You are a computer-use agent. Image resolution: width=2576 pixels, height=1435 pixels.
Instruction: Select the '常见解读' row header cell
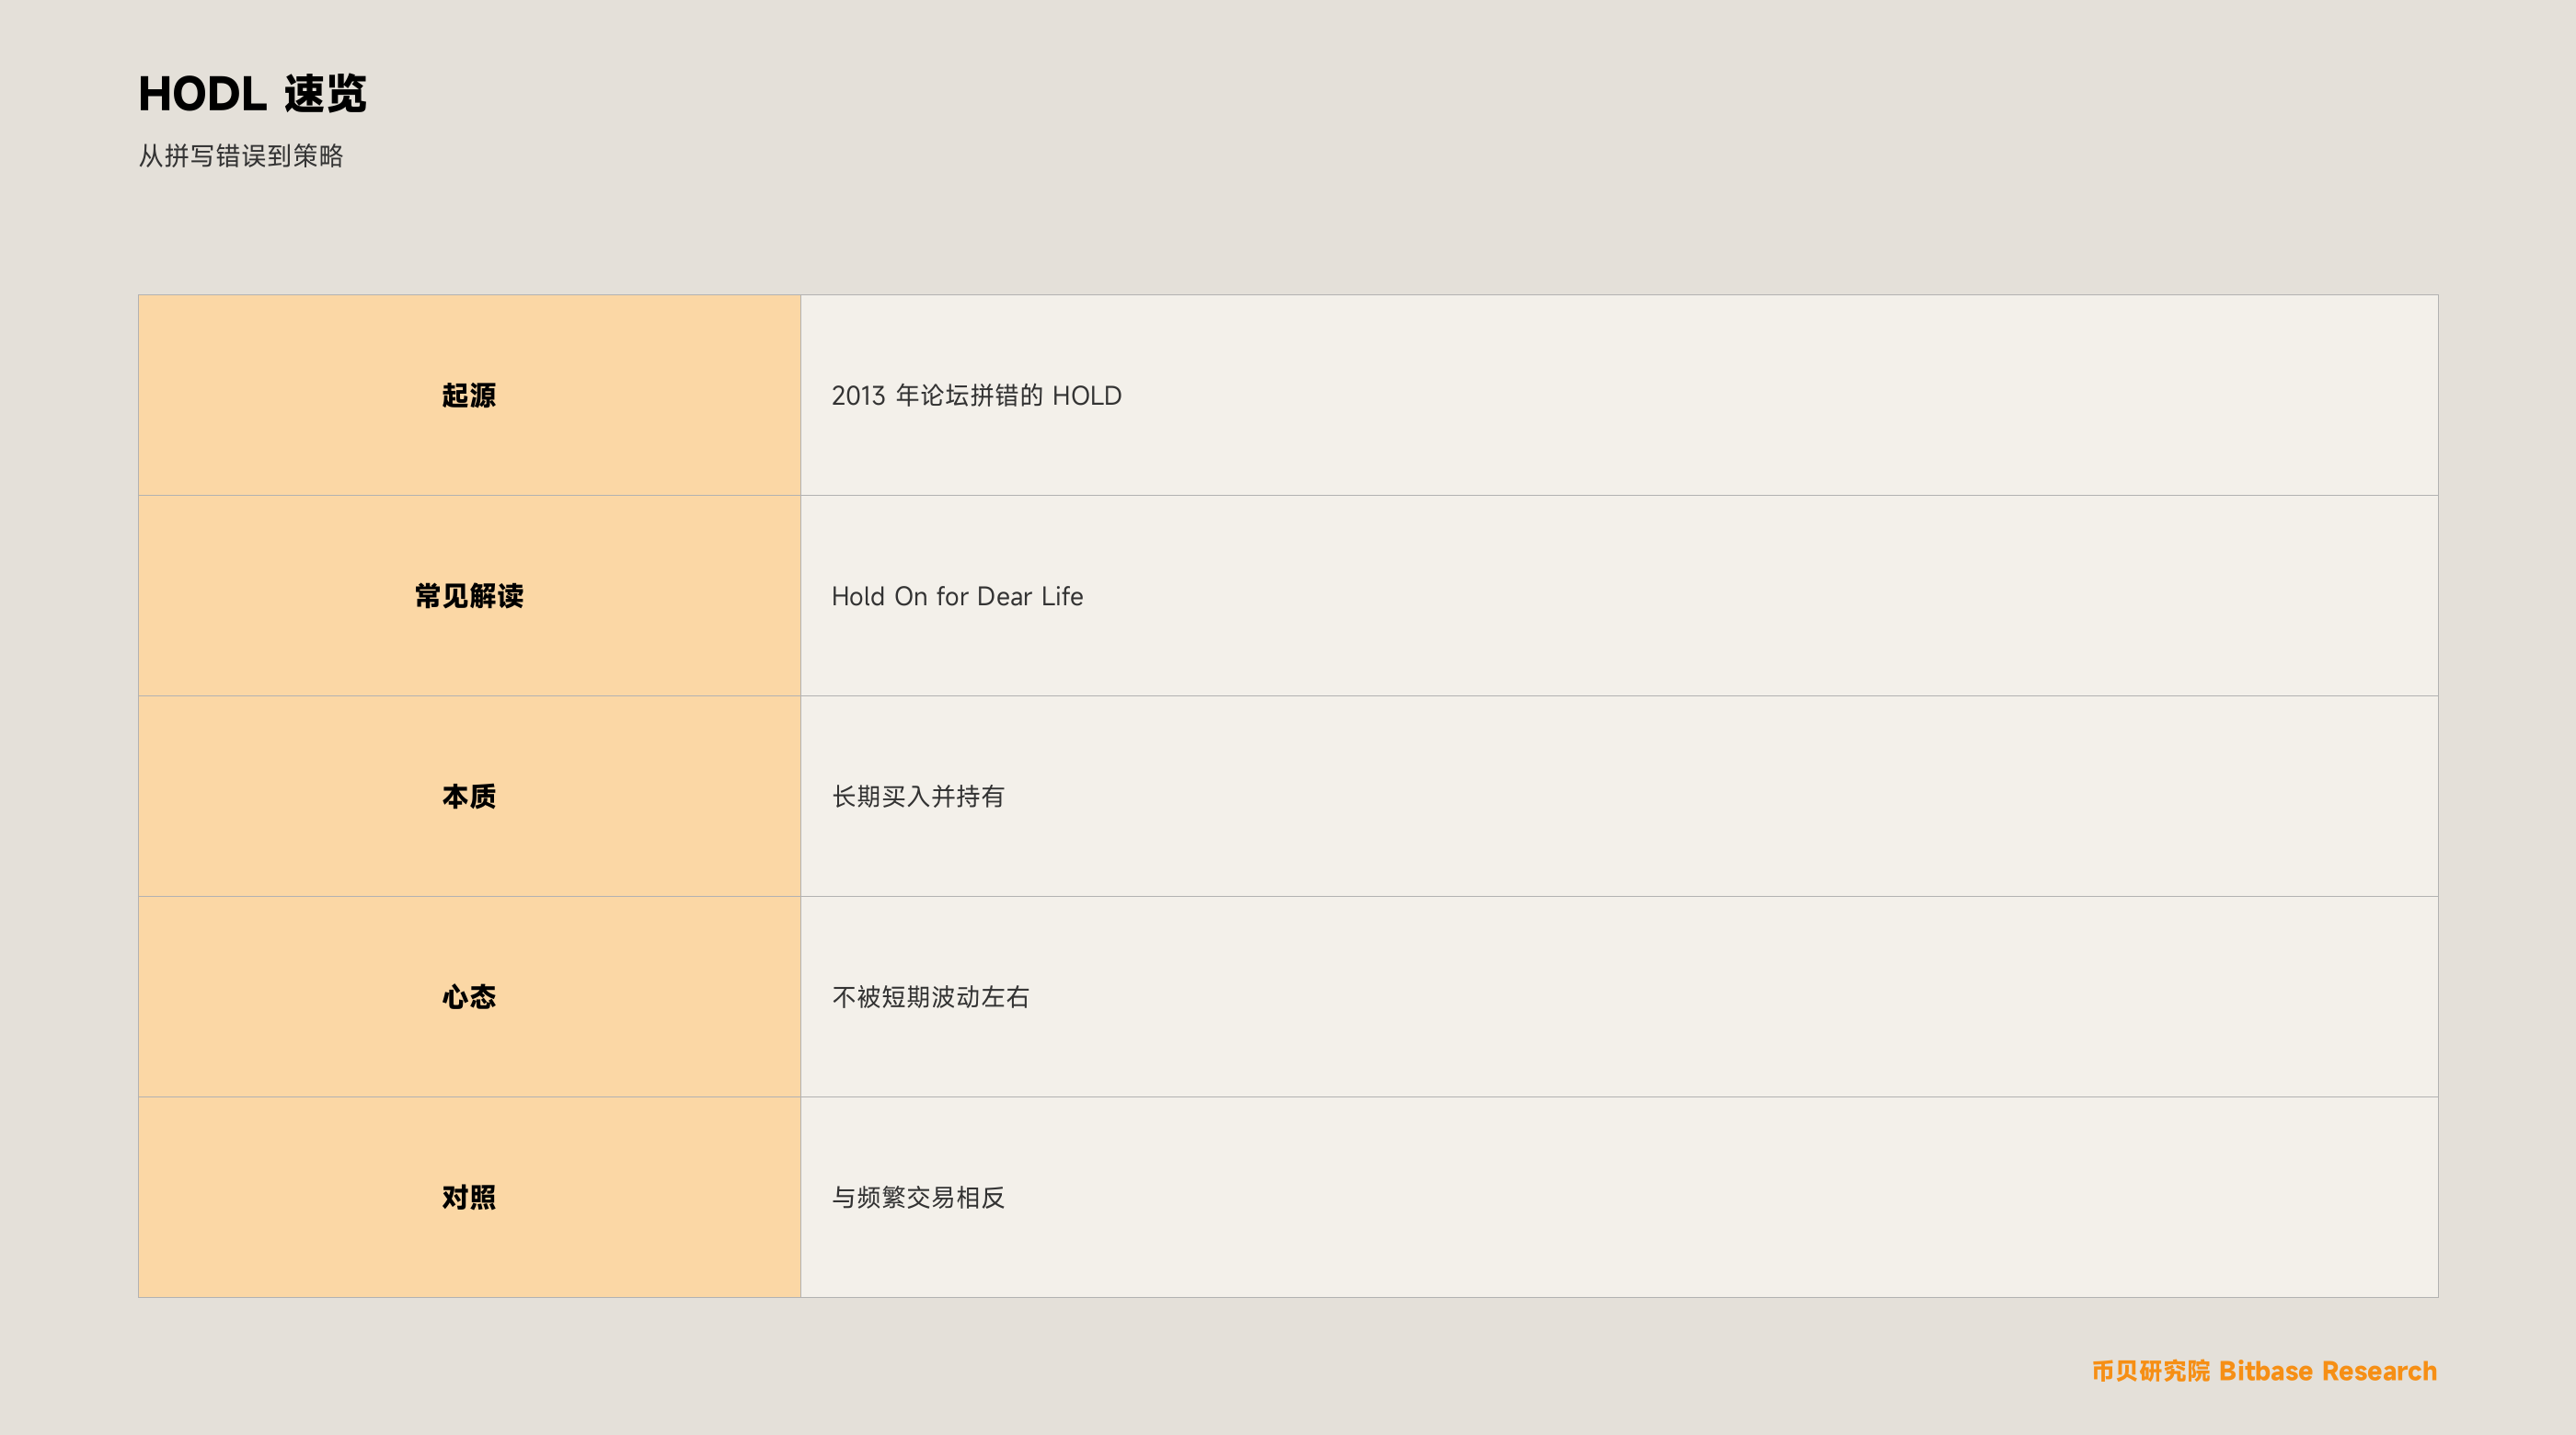(x=469, y=596)
